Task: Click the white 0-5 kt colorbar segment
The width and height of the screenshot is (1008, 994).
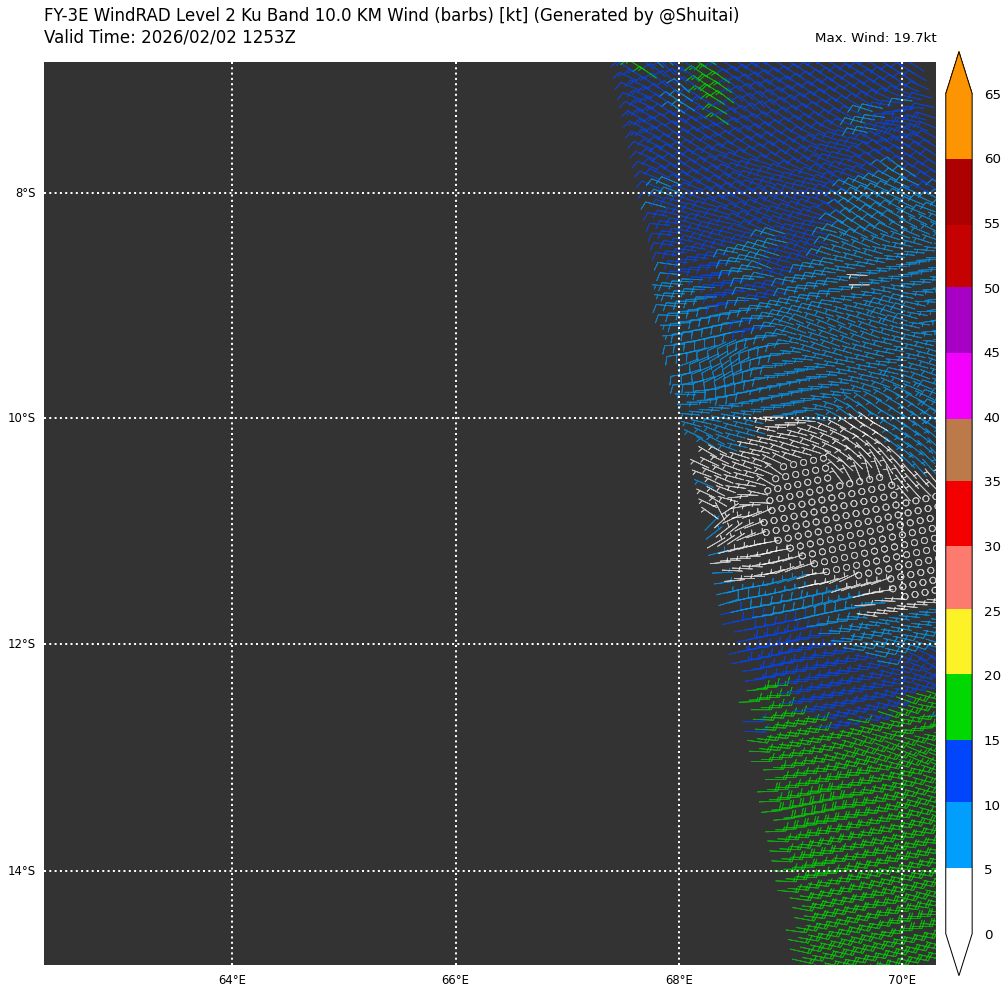Action: pyautogui.click(x=958, y=900)
